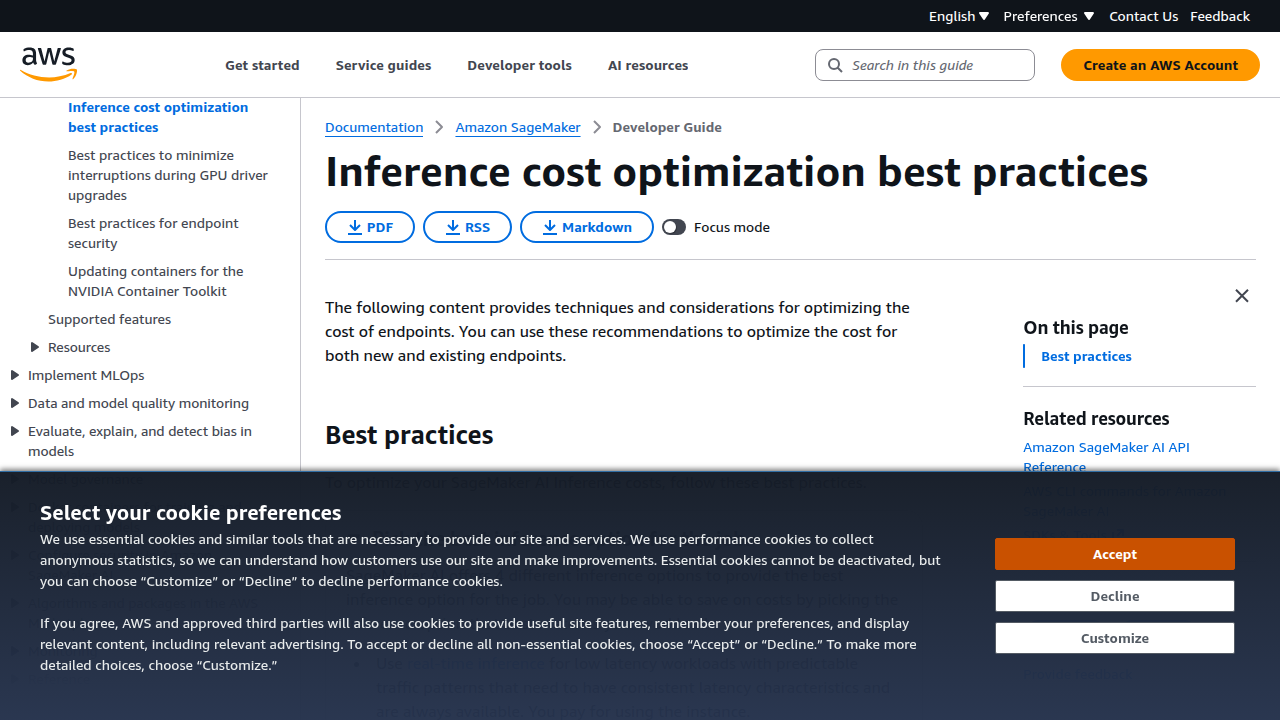
Task: Click the Feedback link
Action: pos(1220,16)
